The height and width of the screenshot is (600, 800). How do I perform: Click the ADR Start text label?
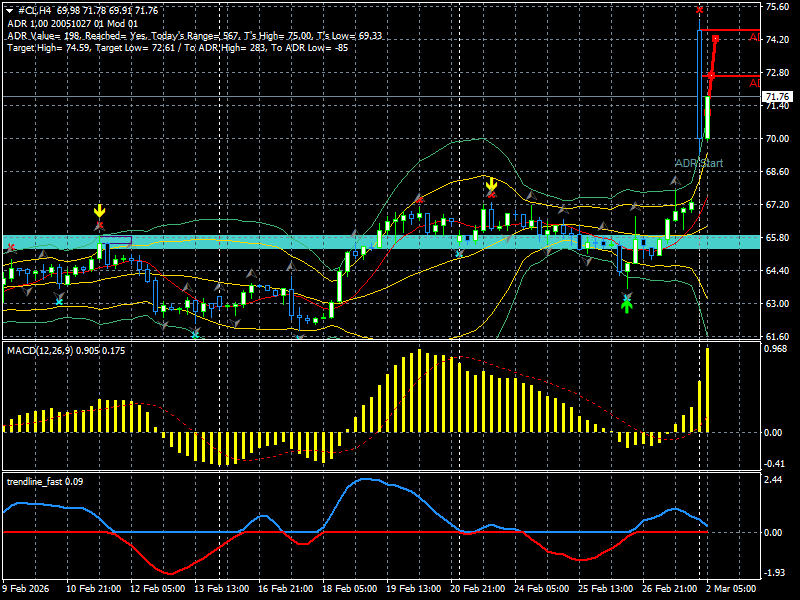[x=699, y=163]
